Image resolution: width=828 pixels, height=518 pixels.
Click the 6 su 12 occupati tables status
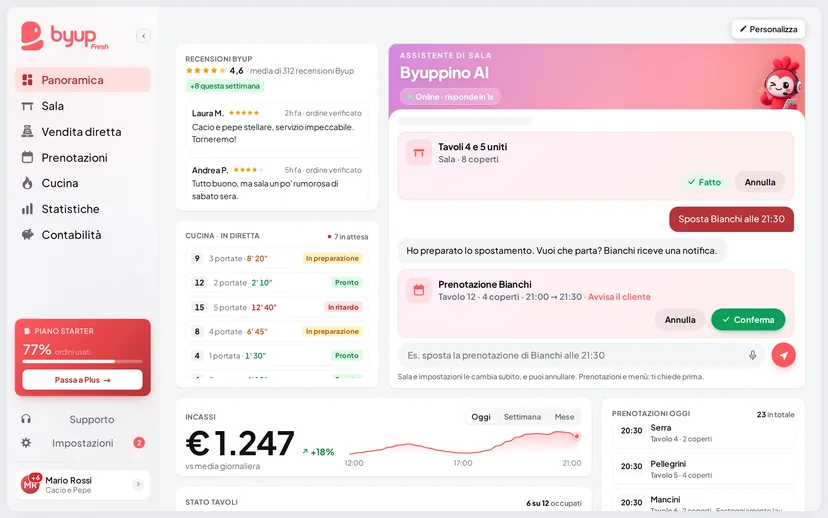point(553,503)
